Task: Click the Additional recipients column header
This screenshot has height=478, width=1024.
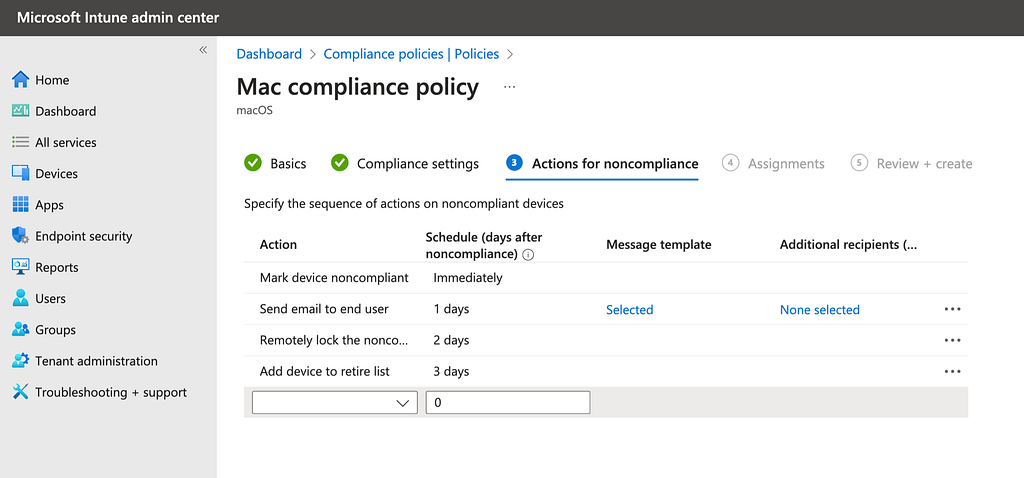Action: (x=848, y=245)
